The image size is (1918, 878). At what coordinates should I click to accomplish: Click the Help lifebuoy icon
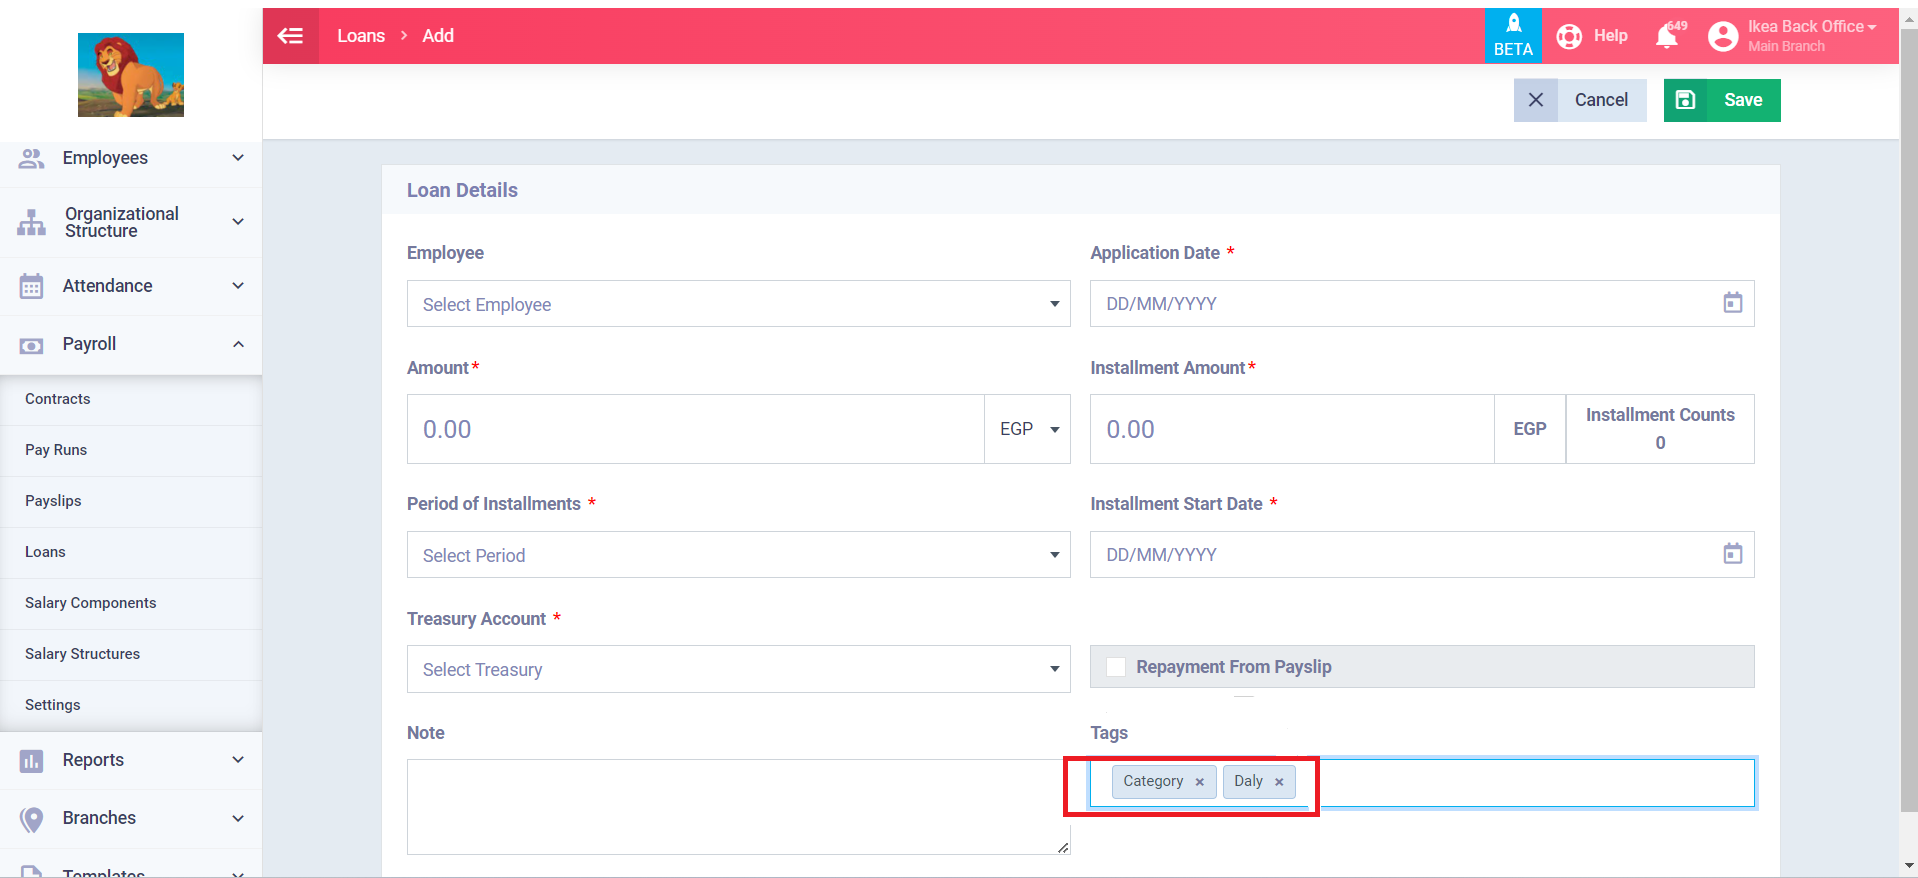(x=1569, y=37)
